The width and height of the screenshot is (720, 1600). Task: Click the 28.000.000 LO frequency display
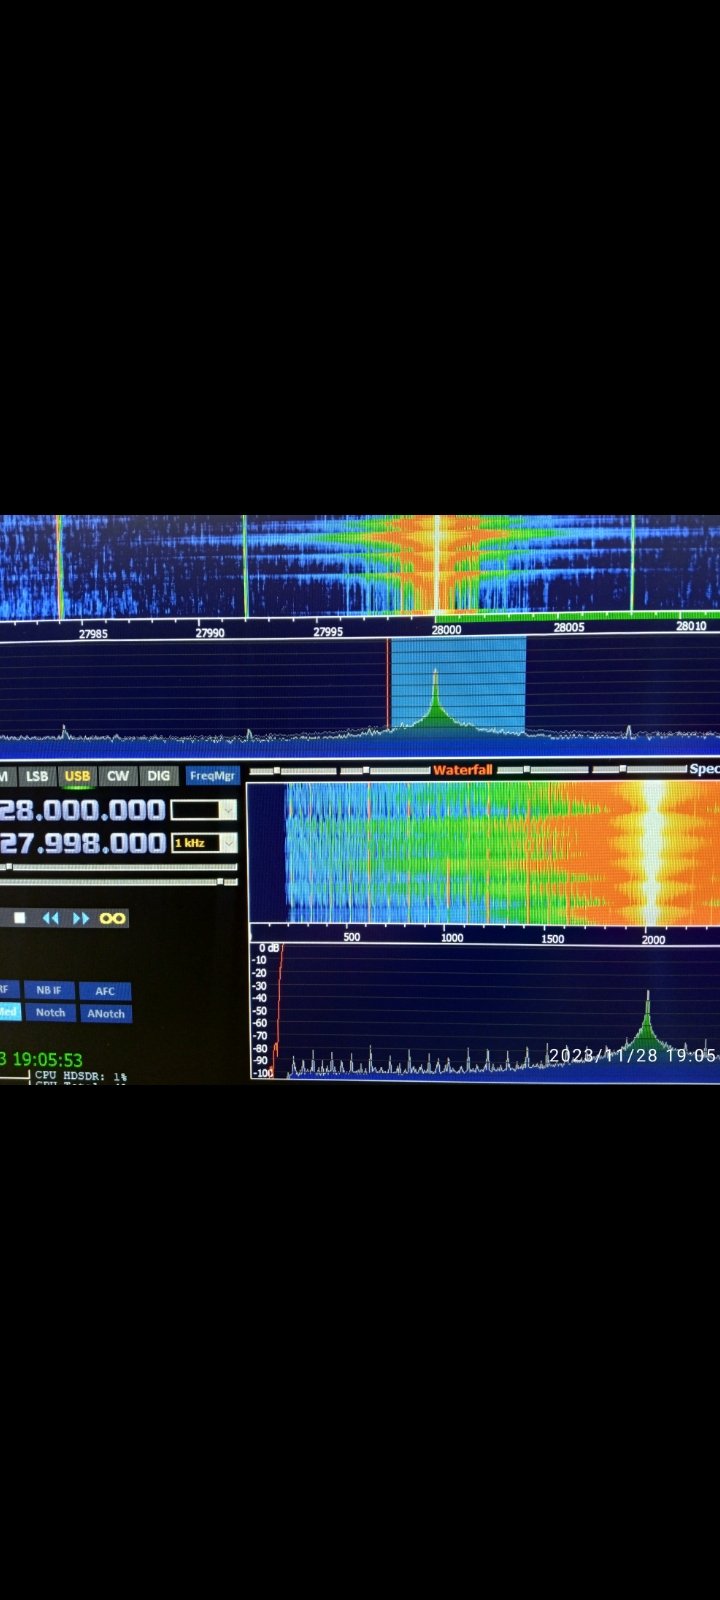click(82, 810)
